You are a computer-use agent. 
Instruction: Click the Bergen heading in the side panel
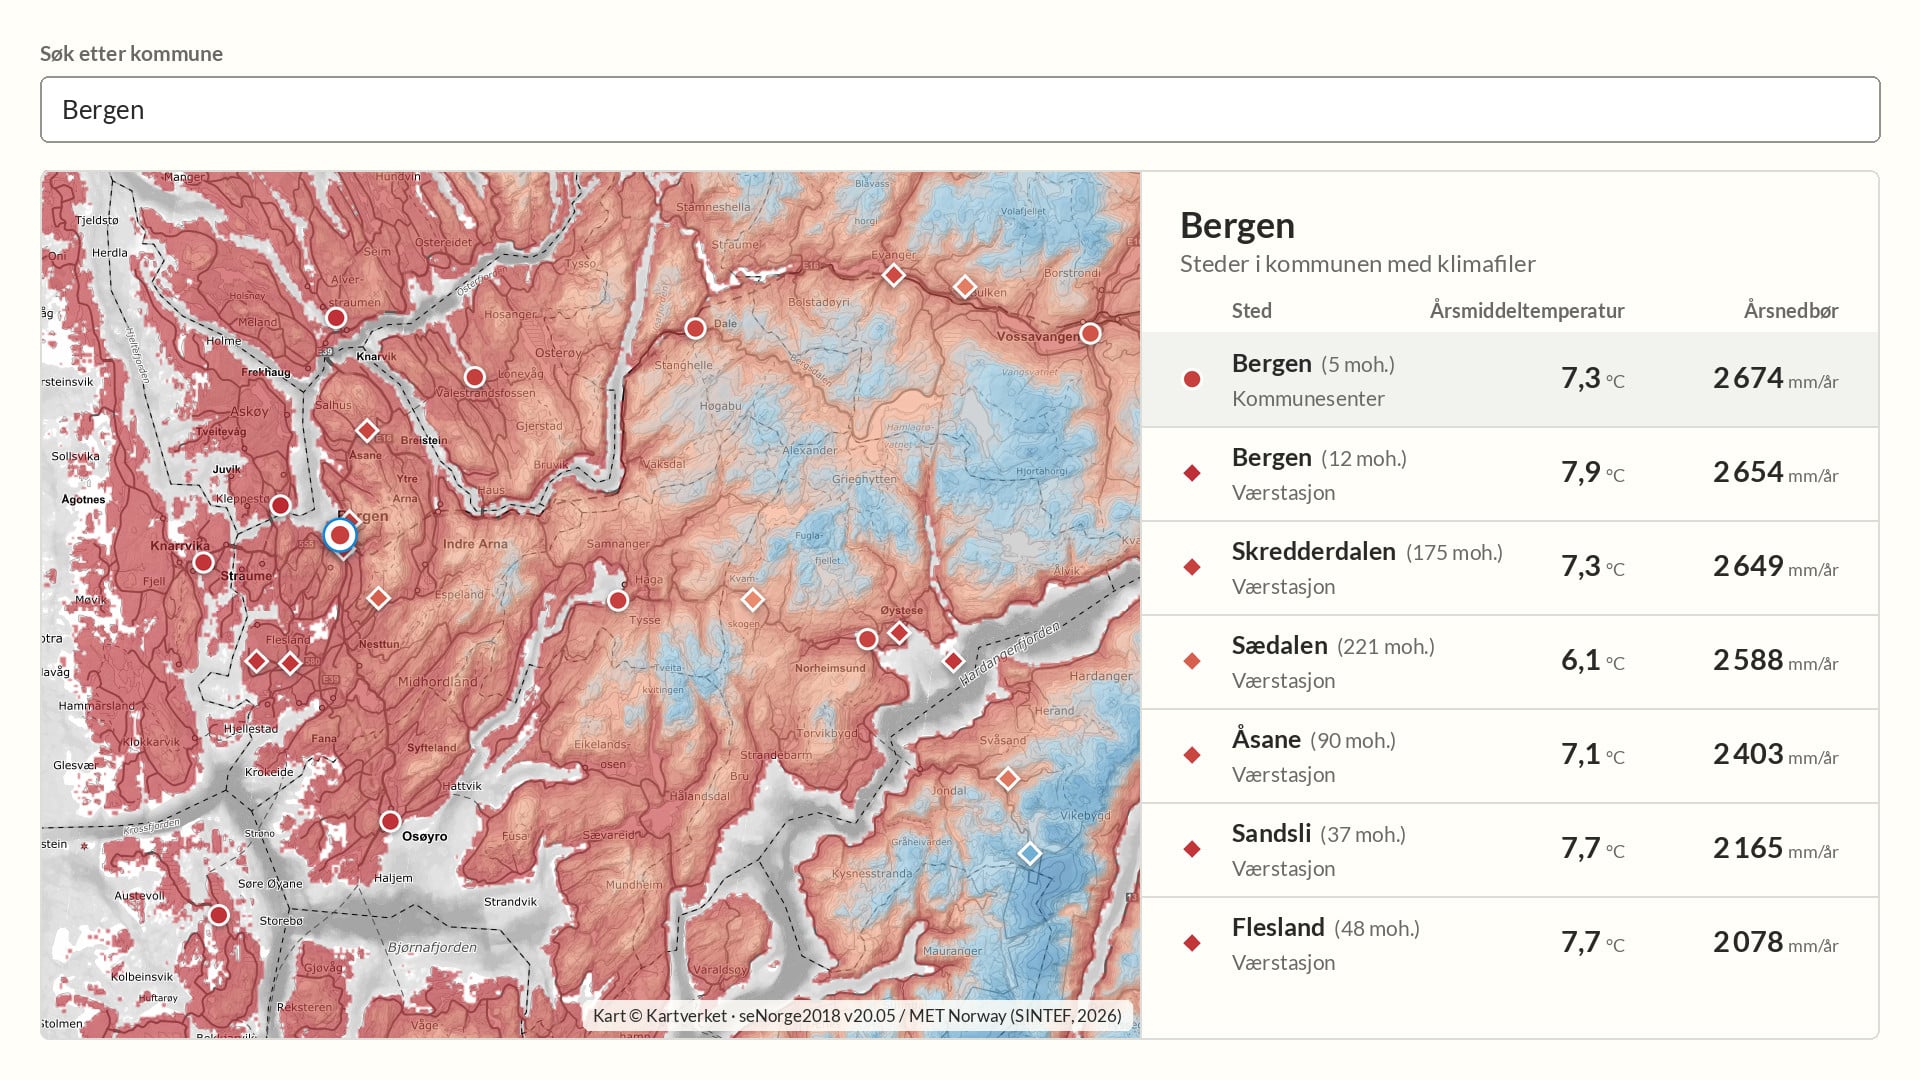1237,226
